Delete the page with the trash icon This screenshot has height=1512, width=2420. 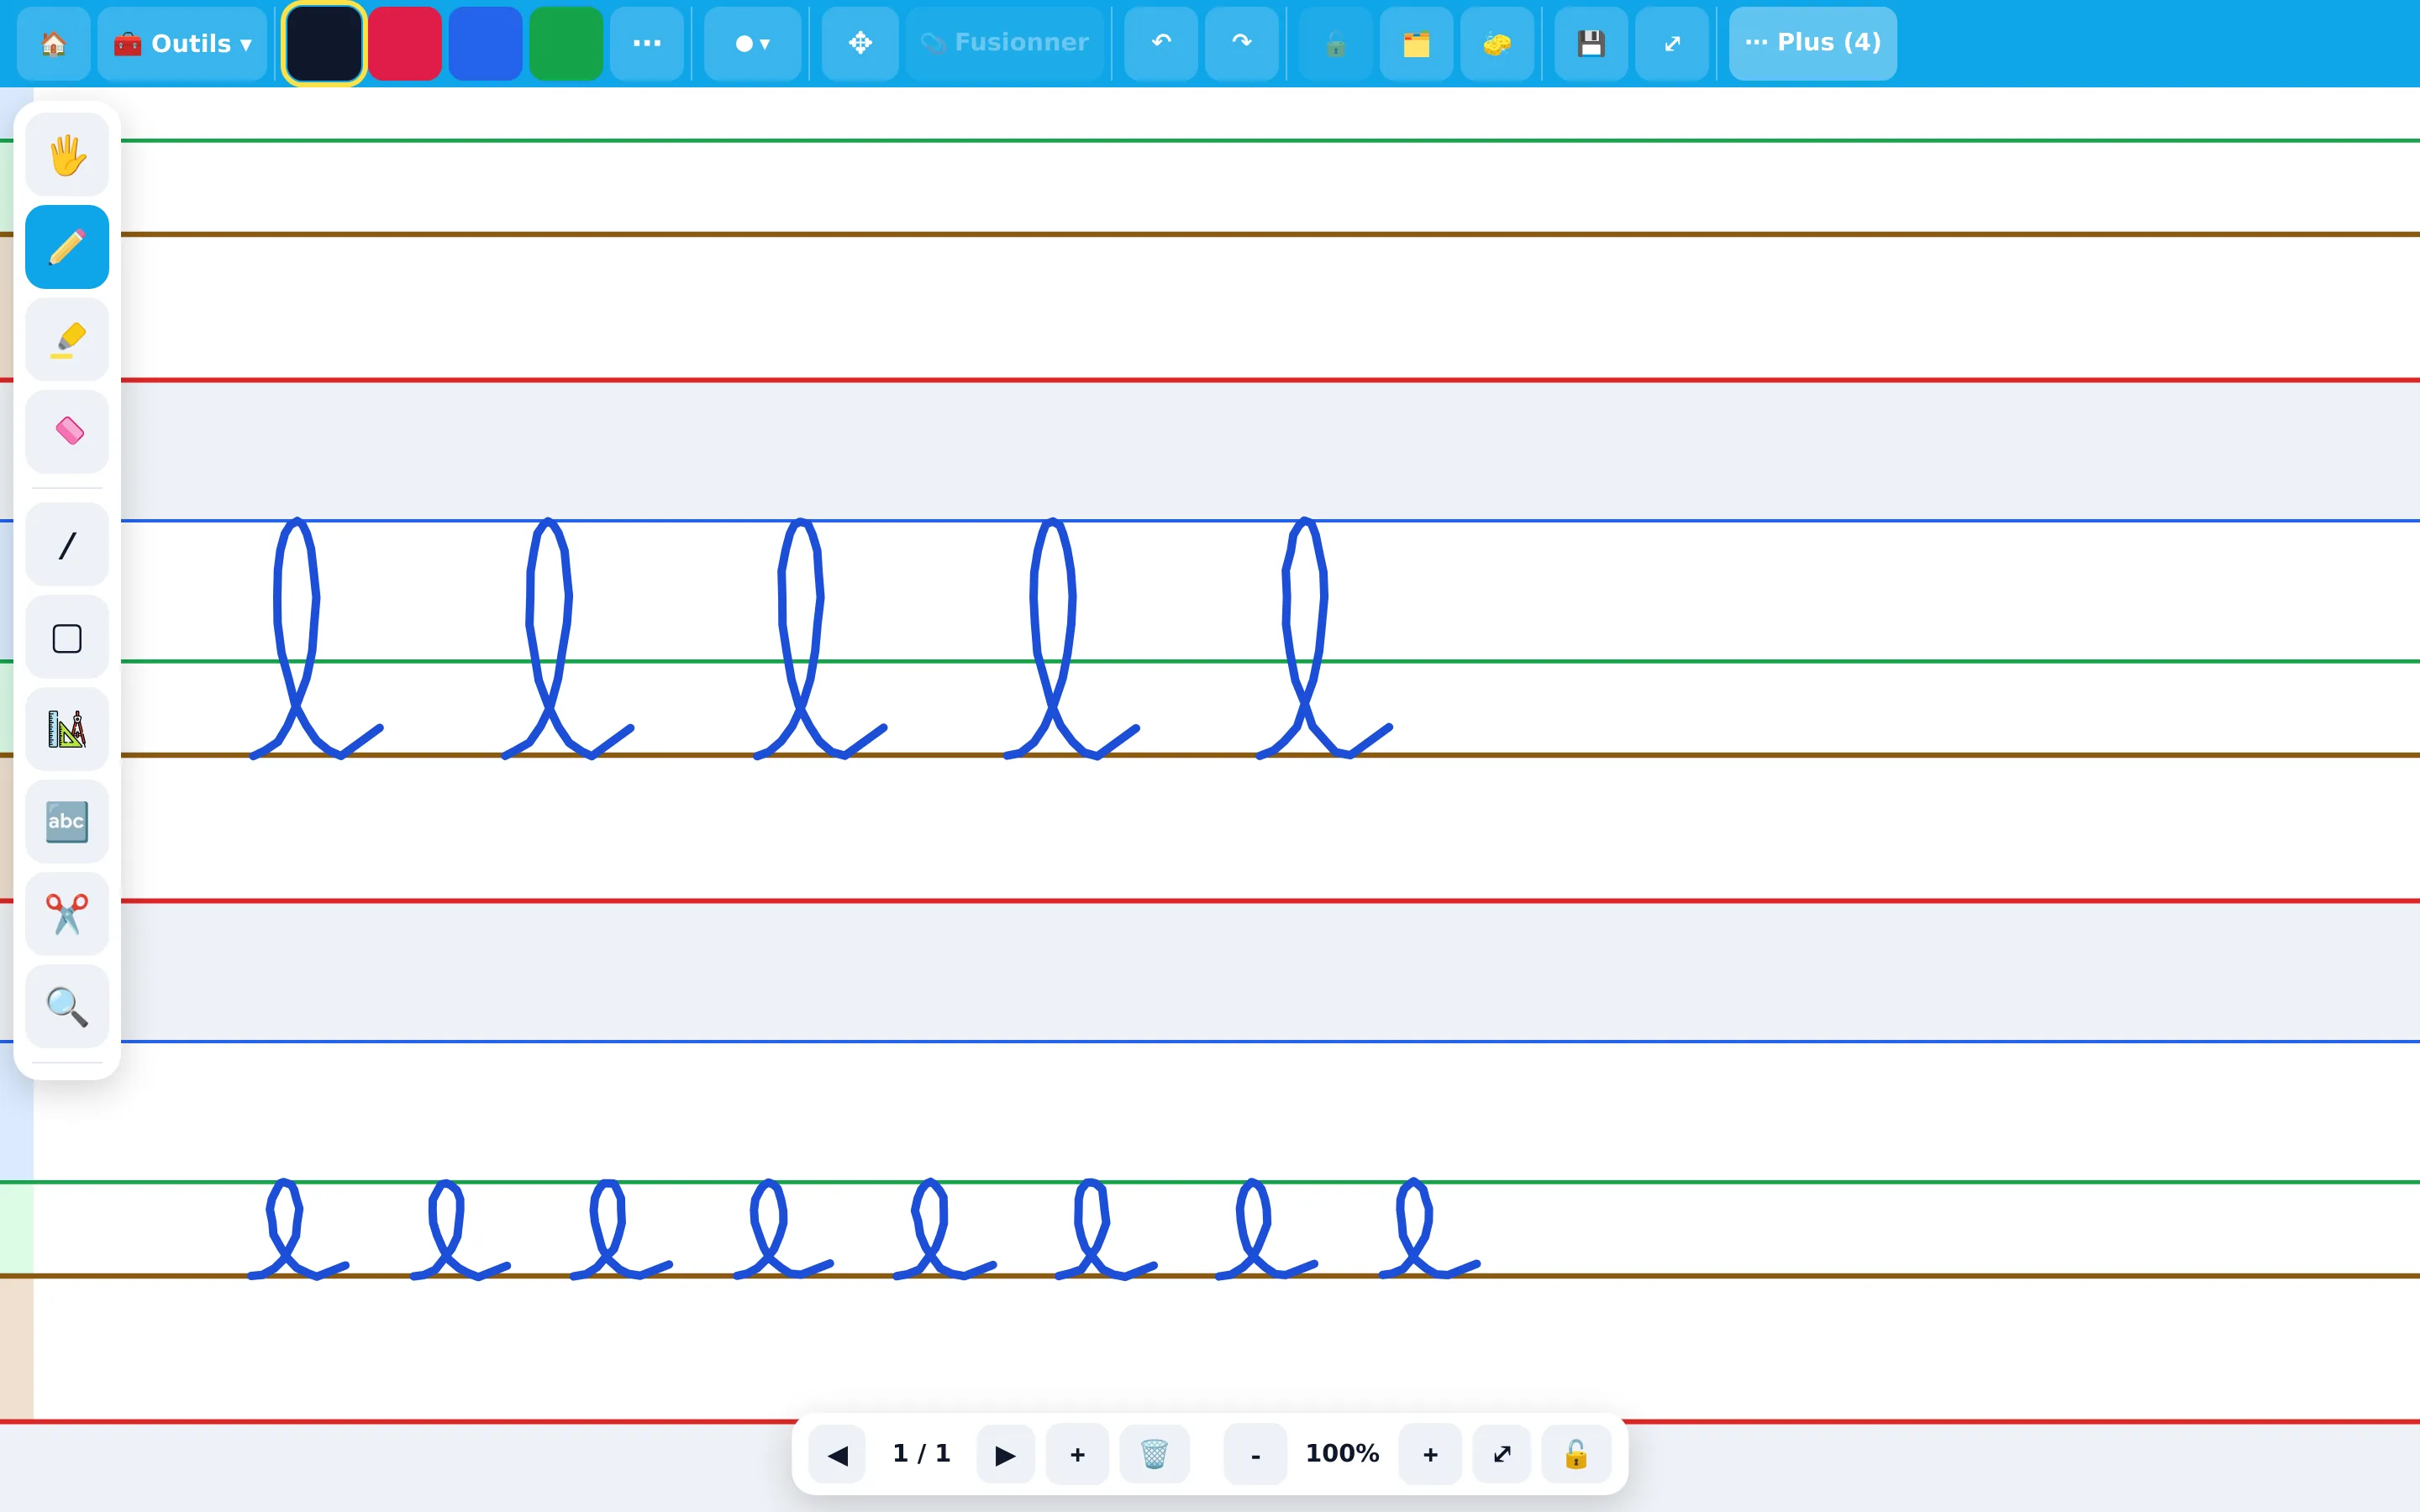point(1154,1454)
